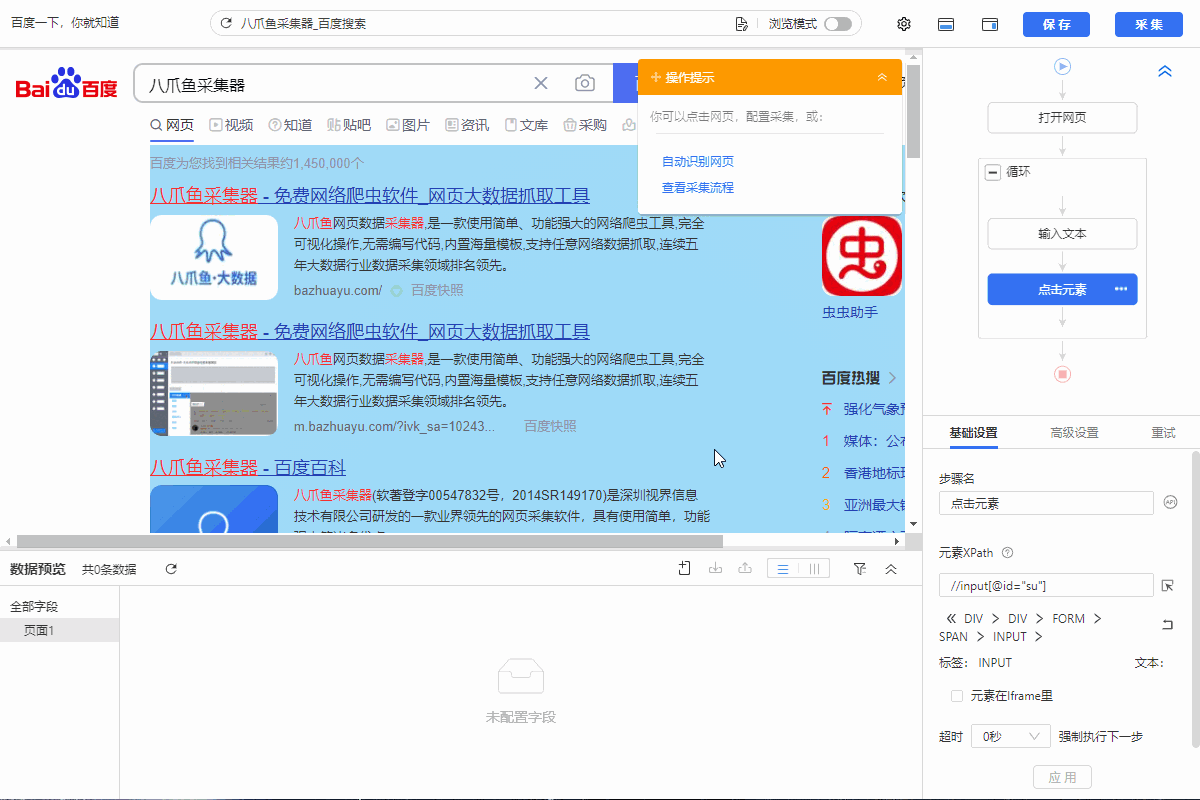The width and height of the screenshot is (1200, 800).
Task: Toggle the 浏览模式 browse mode switch
Action: click(838, 23)
